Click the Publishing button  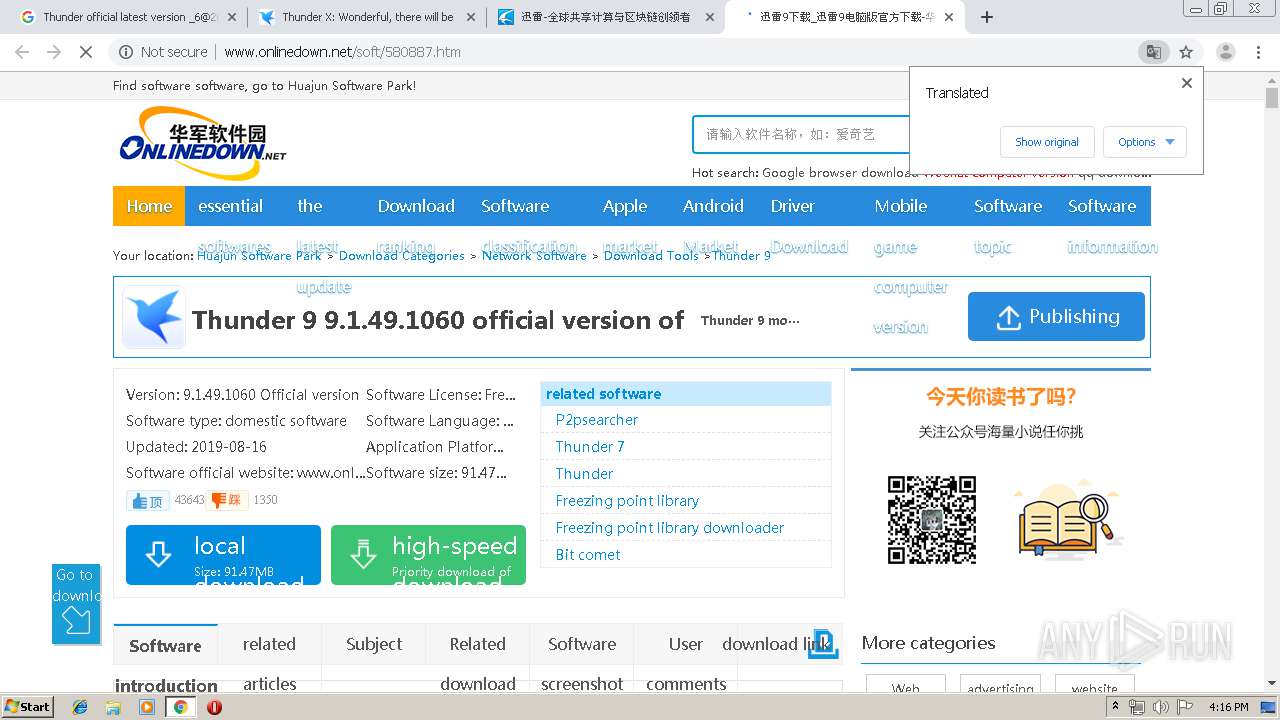[1056, 316]
